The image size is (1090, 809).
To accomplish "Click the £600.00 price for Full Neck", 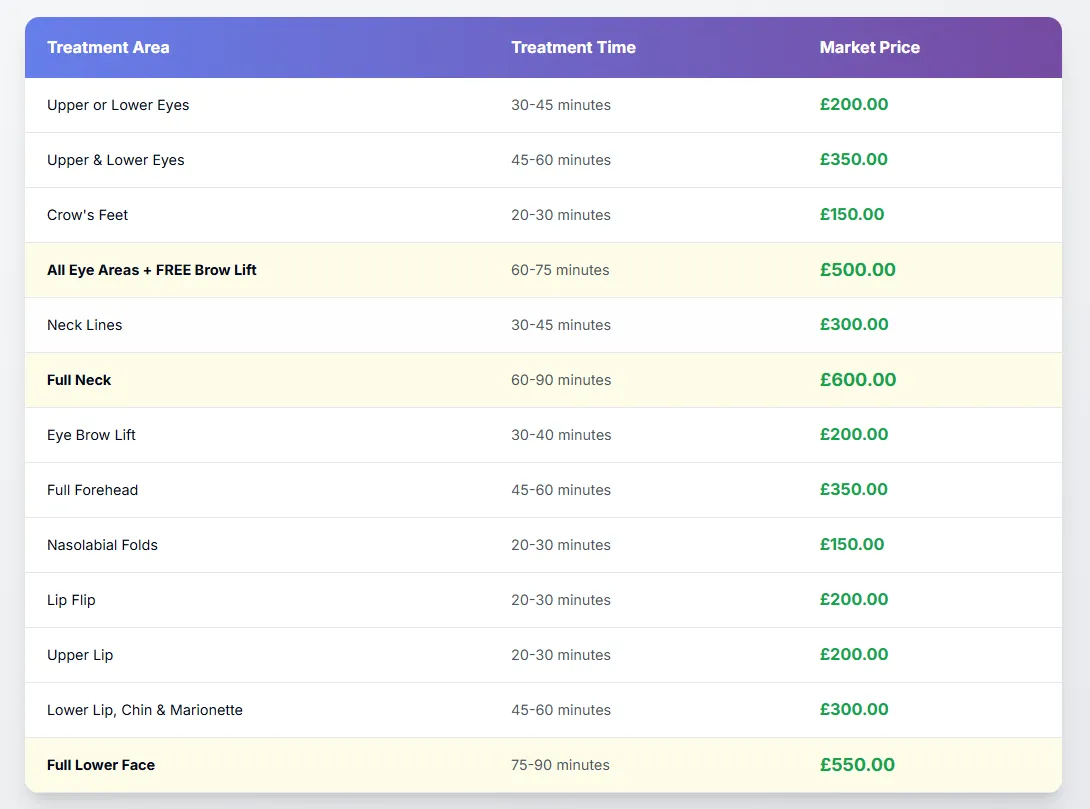I will (x=857, y=380).
